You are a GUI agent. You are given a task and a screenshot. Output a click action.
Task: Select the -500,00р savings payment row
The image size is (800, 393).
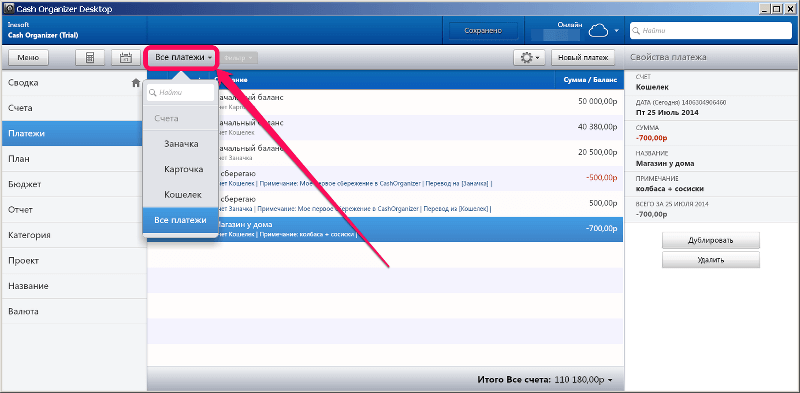click(x=385, y=178)
